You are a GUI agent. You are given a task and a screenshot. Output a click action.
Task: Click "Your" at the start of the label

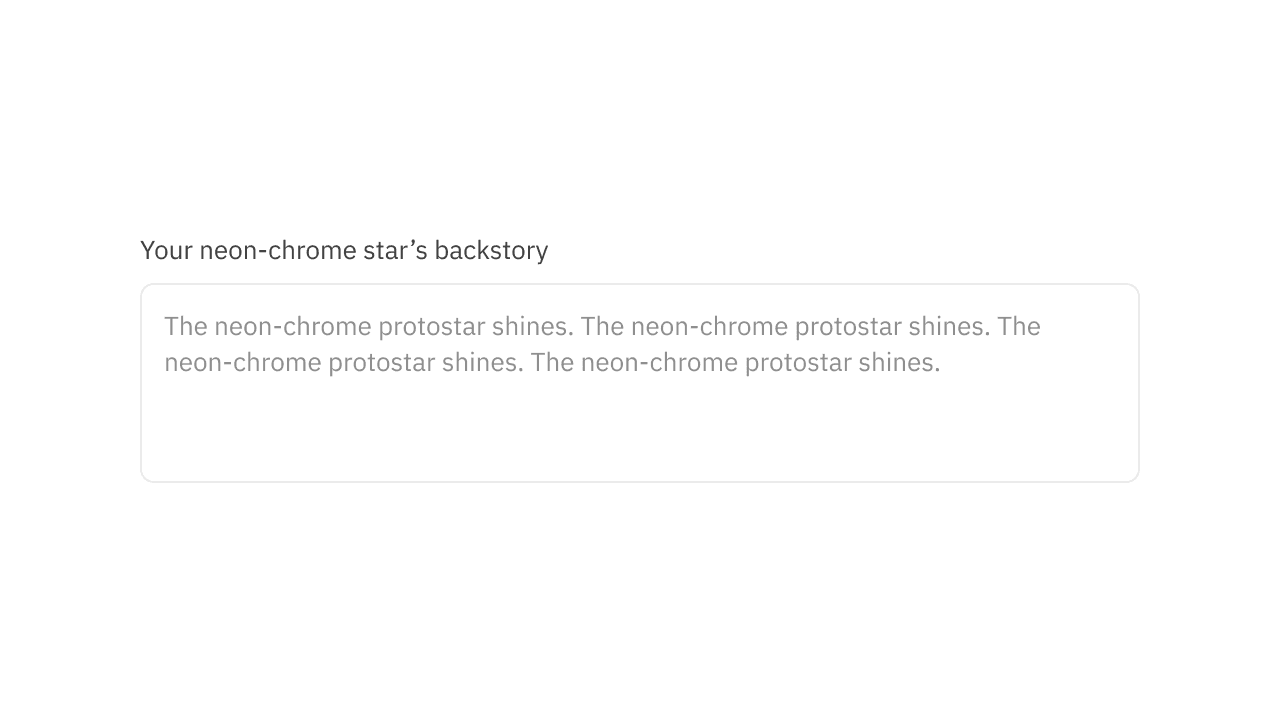click(166, 250)
